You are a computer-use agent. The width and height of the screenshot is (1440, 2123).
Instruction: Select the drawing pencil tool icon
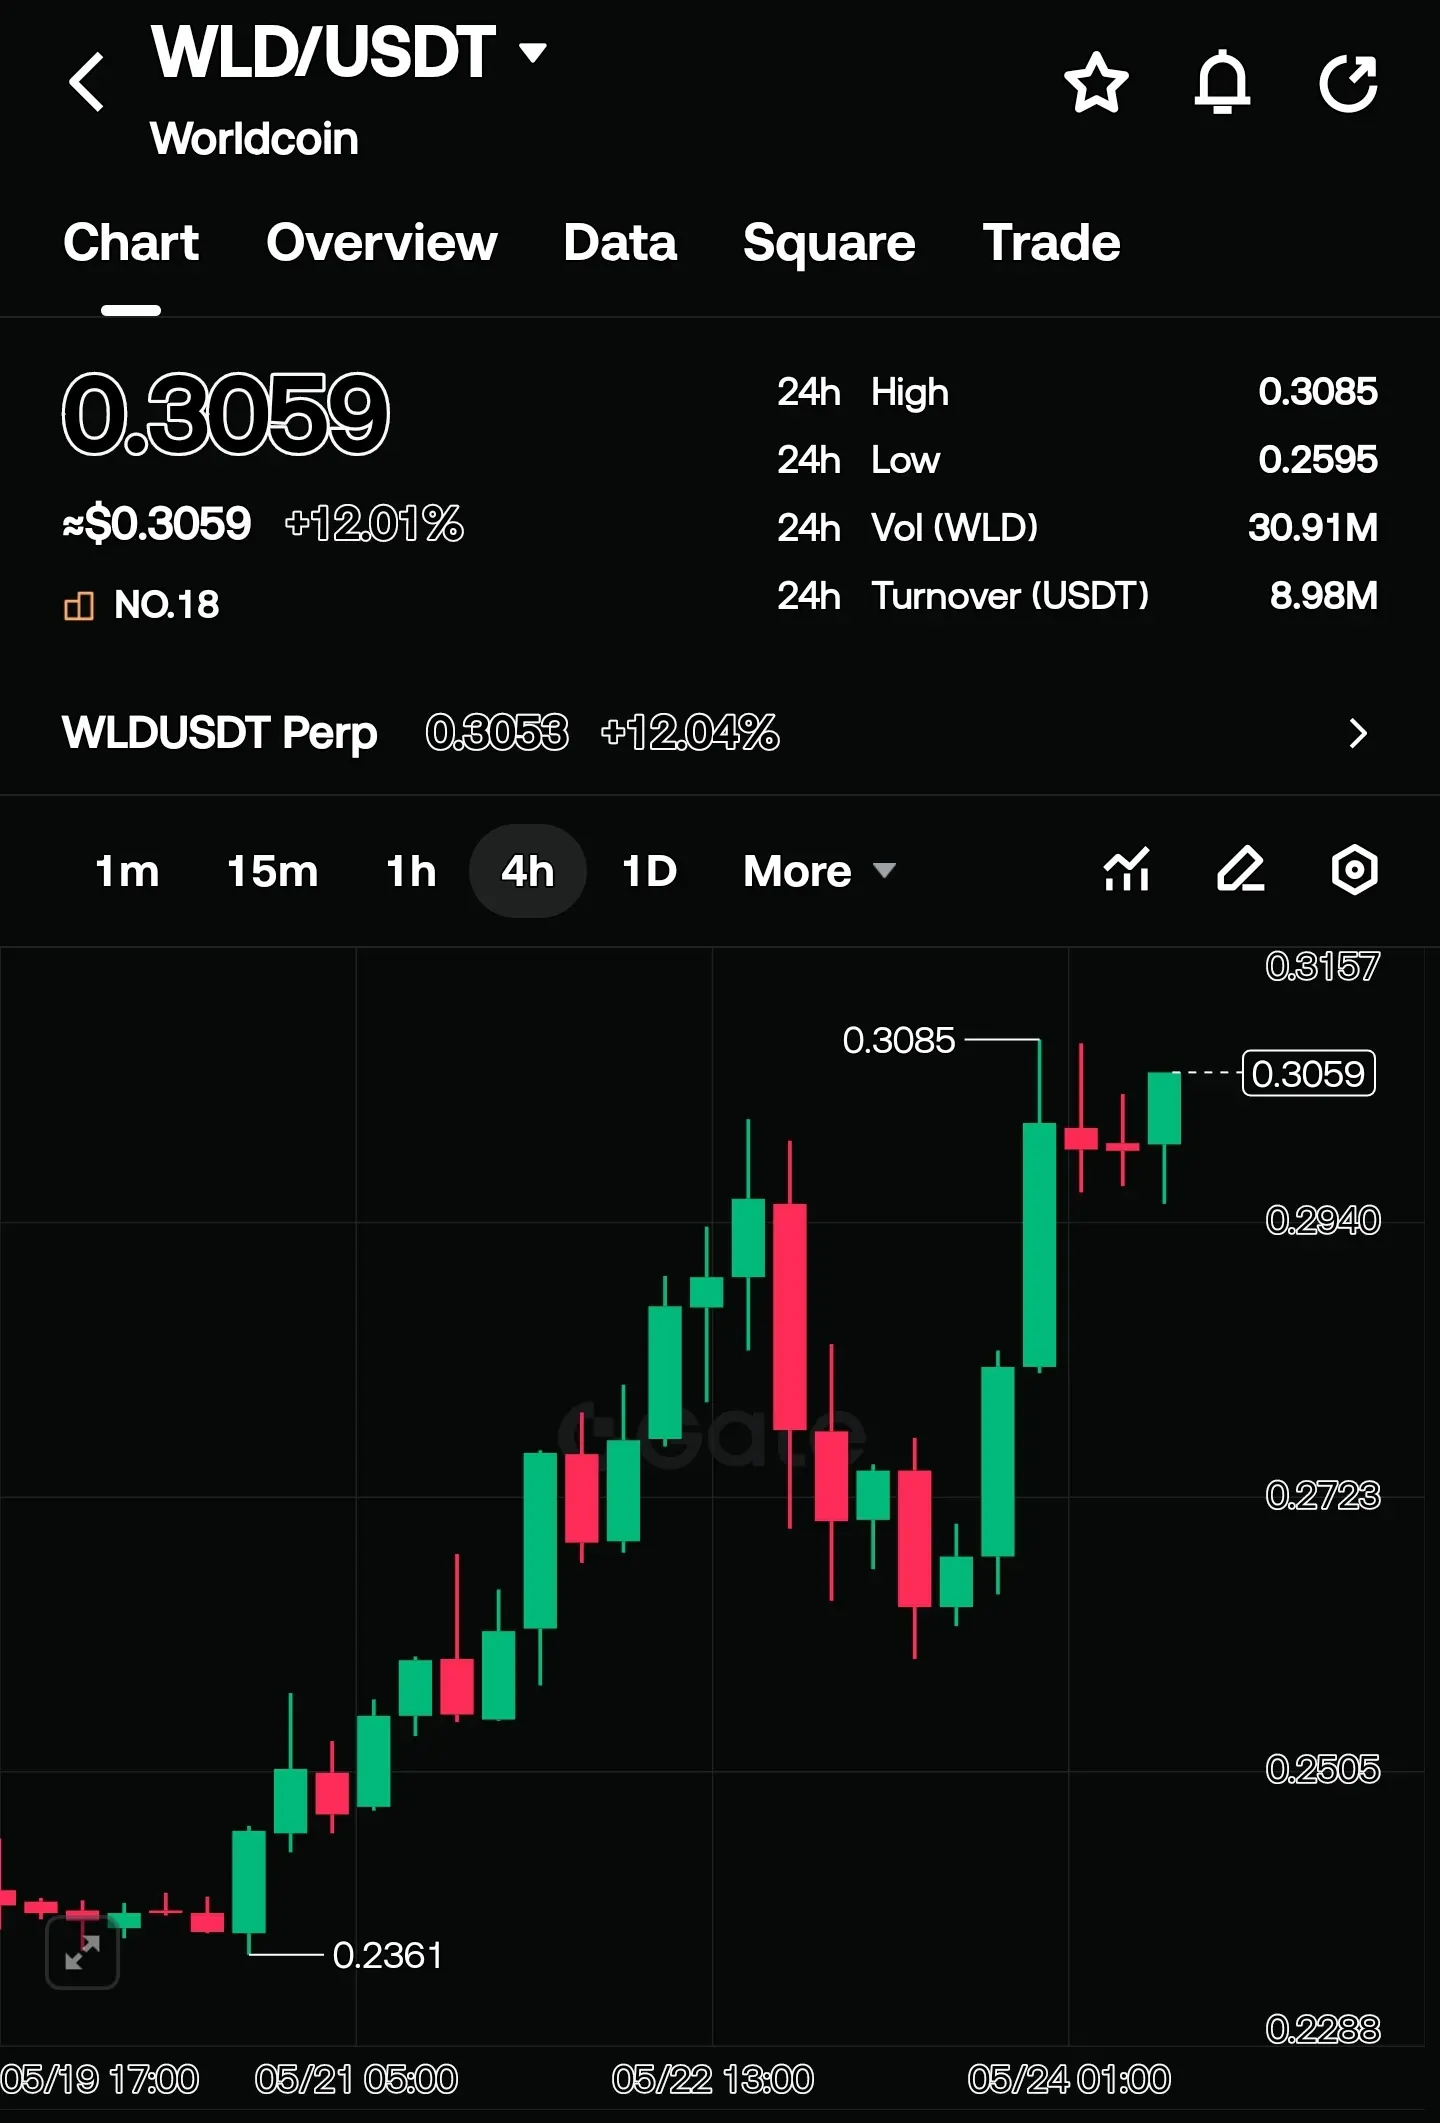[x=1241, y=869]
